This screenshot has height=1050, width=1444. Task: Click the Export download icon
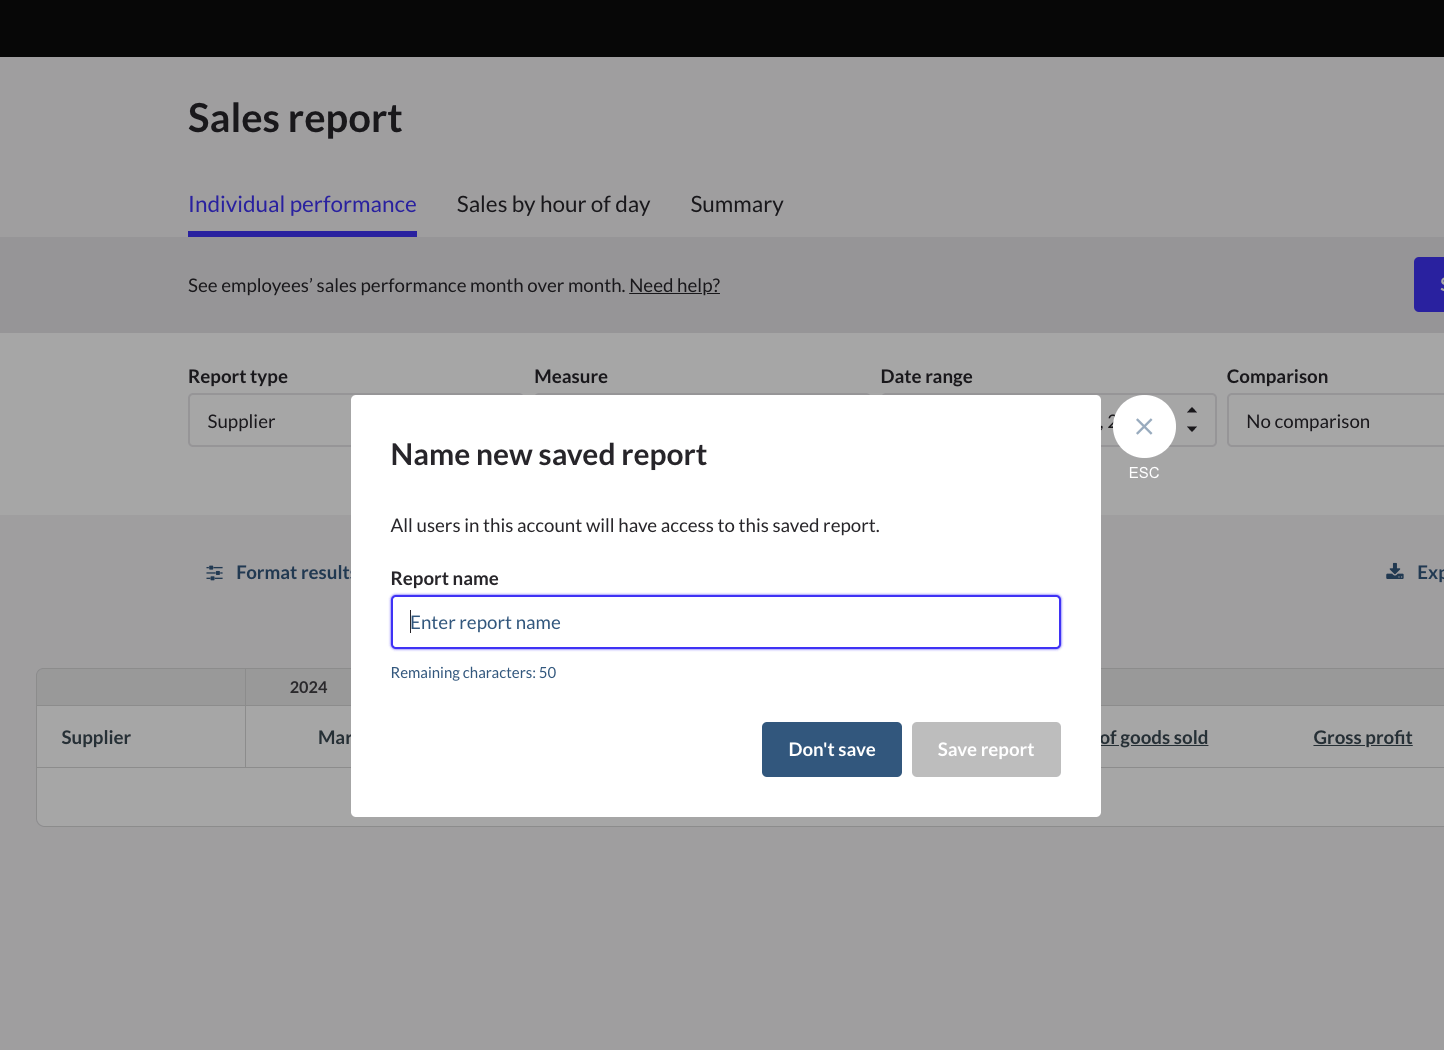pyautogui.click(x=1395, y=572)
